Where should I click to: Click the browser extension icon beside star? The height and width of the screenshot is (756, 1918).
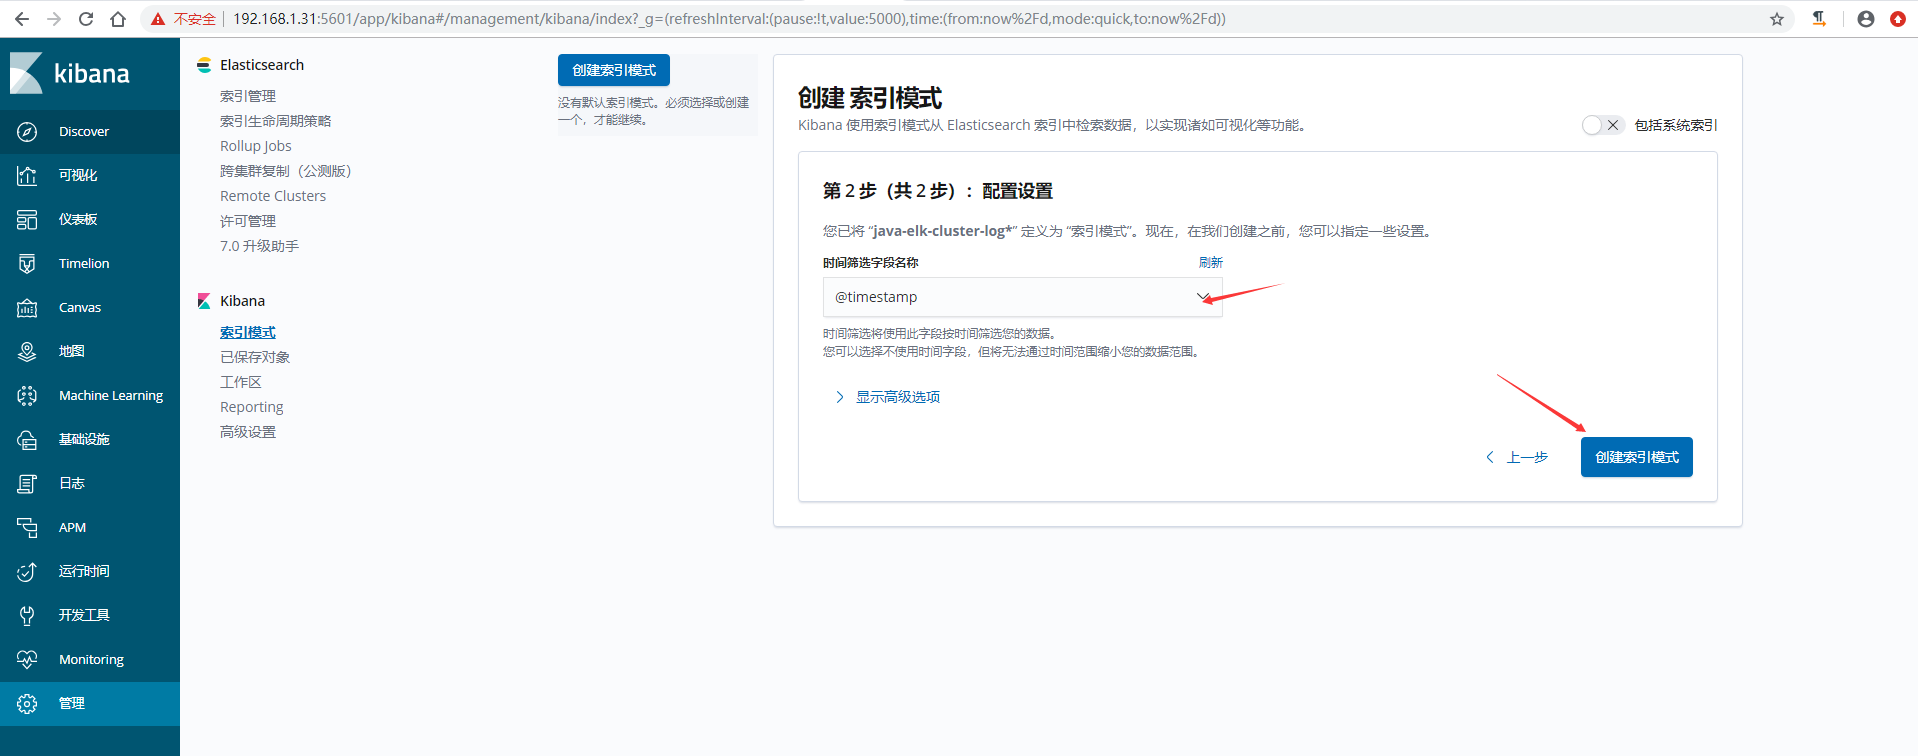(1819, 19)
